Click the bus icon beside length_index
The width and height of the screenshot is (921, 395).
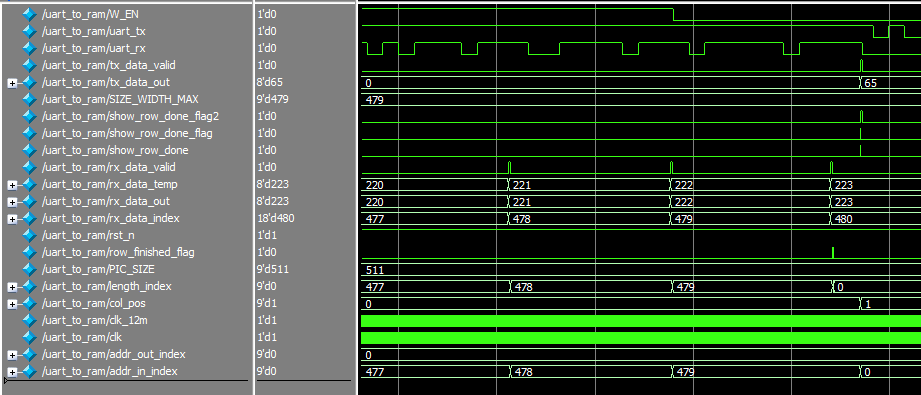click(x=29, y=286)
